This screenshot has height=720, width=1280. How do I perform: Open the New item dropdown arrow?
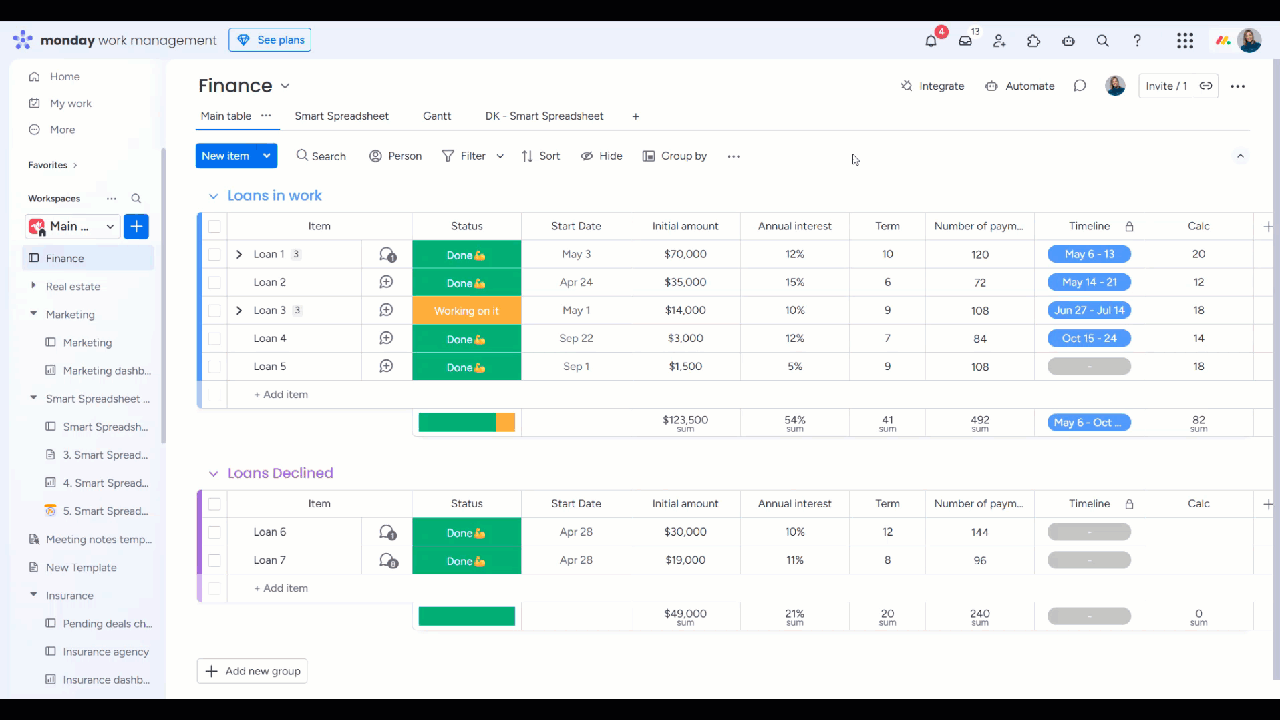[x=266, y=156]
